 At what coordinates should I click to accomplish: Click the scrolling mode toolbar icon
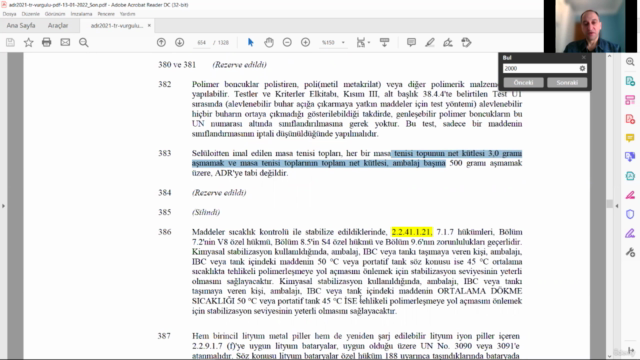pos(384,42)
